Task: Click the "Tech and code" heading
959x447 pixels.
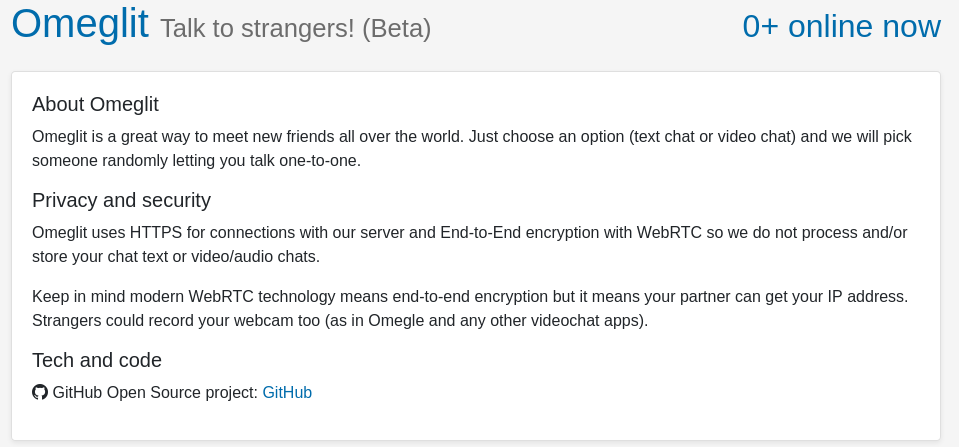Action: point(97,360)
